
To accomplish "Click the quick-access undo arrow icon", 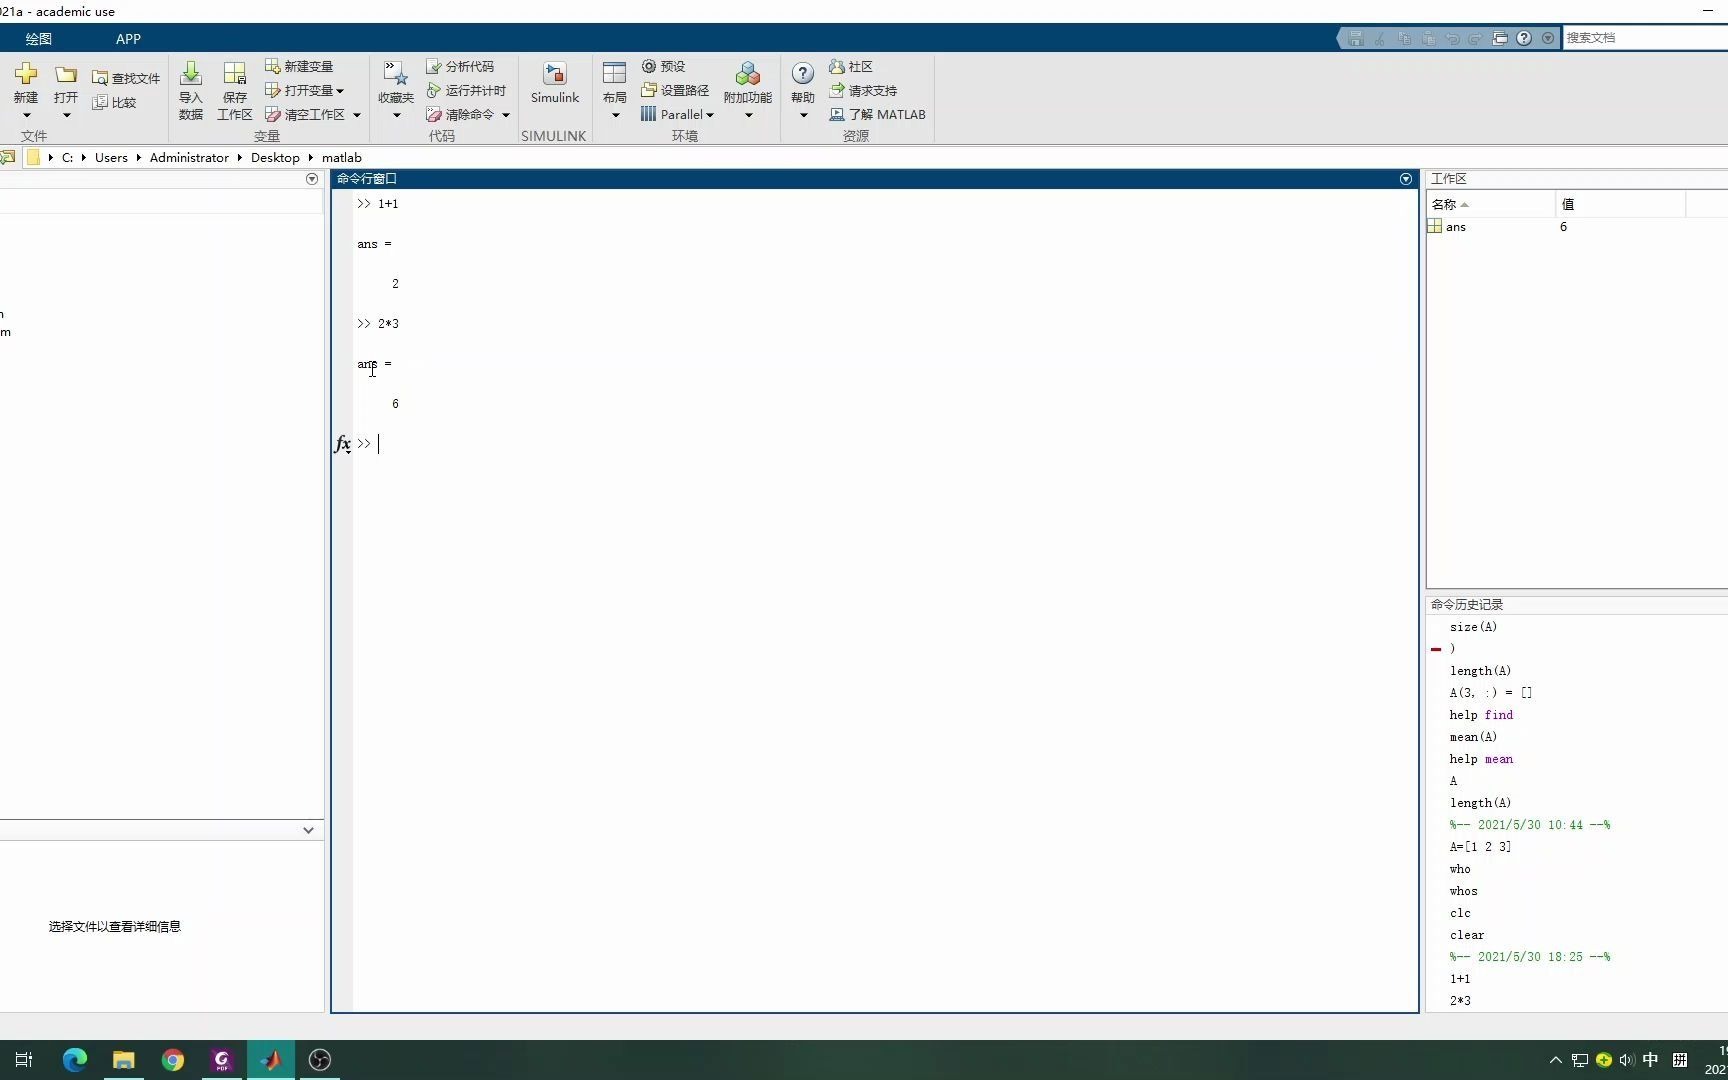I will tap(1452, 38).
